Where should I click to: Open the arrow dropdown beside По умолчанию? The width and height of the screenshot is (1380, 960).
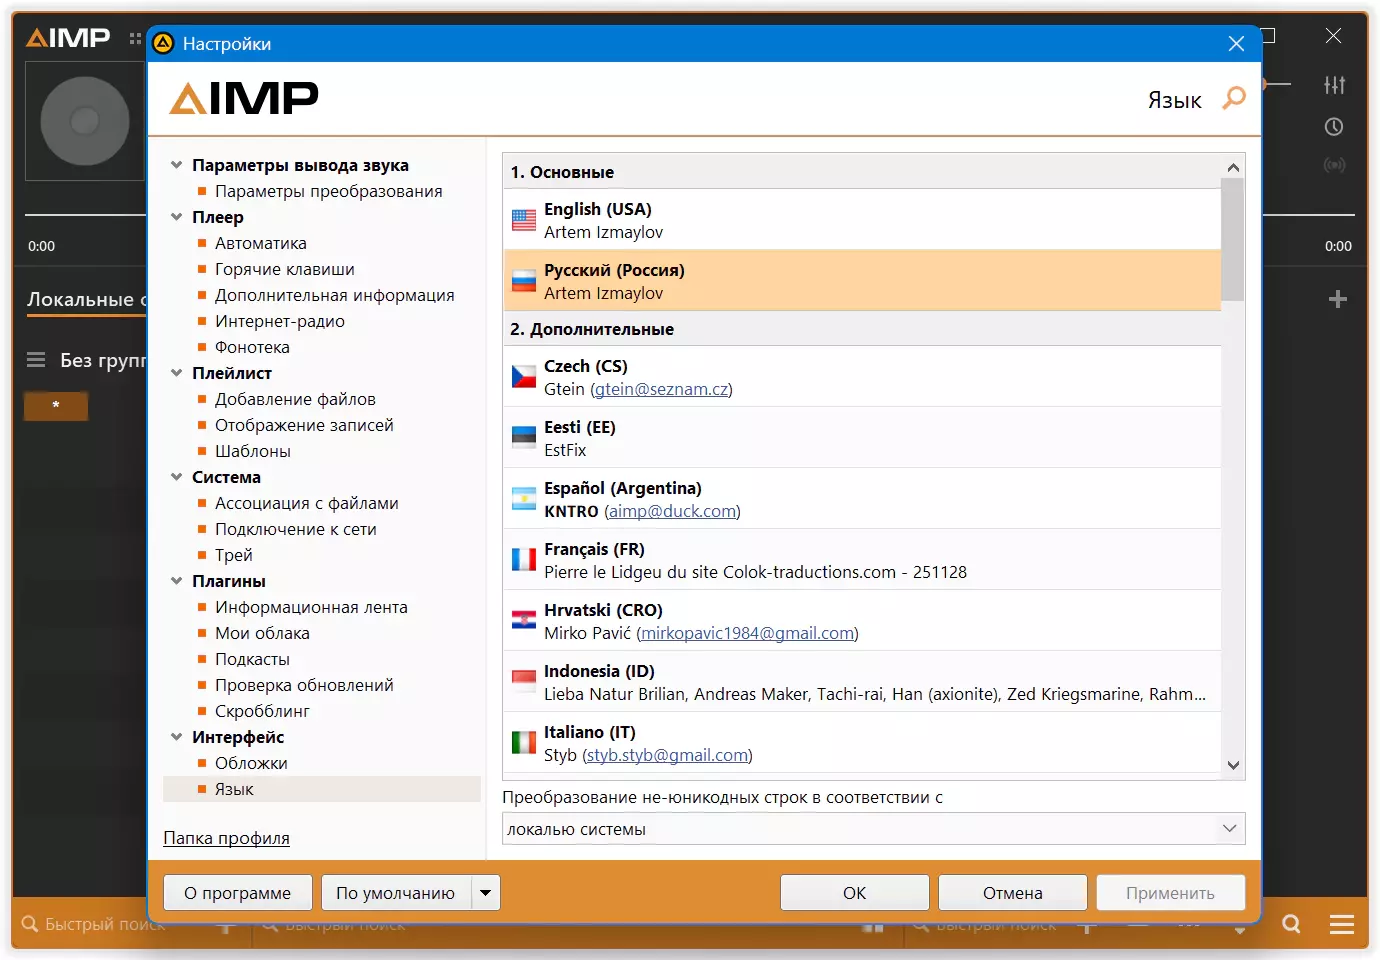(485, 893)
